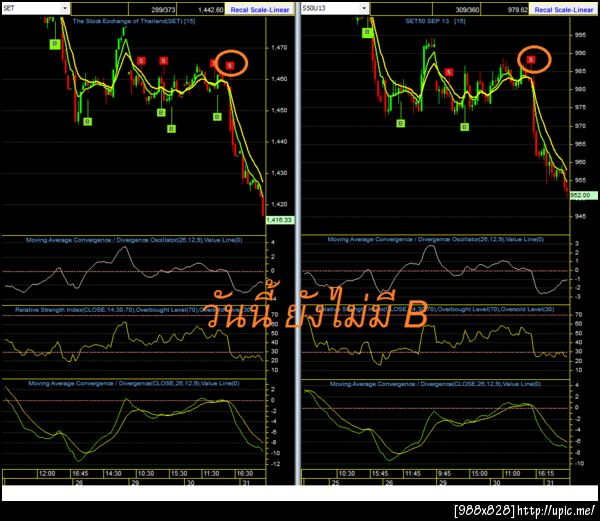Click the 945 price axis label
The width and height of the screenshot is (600, 521).
point(580,217)
